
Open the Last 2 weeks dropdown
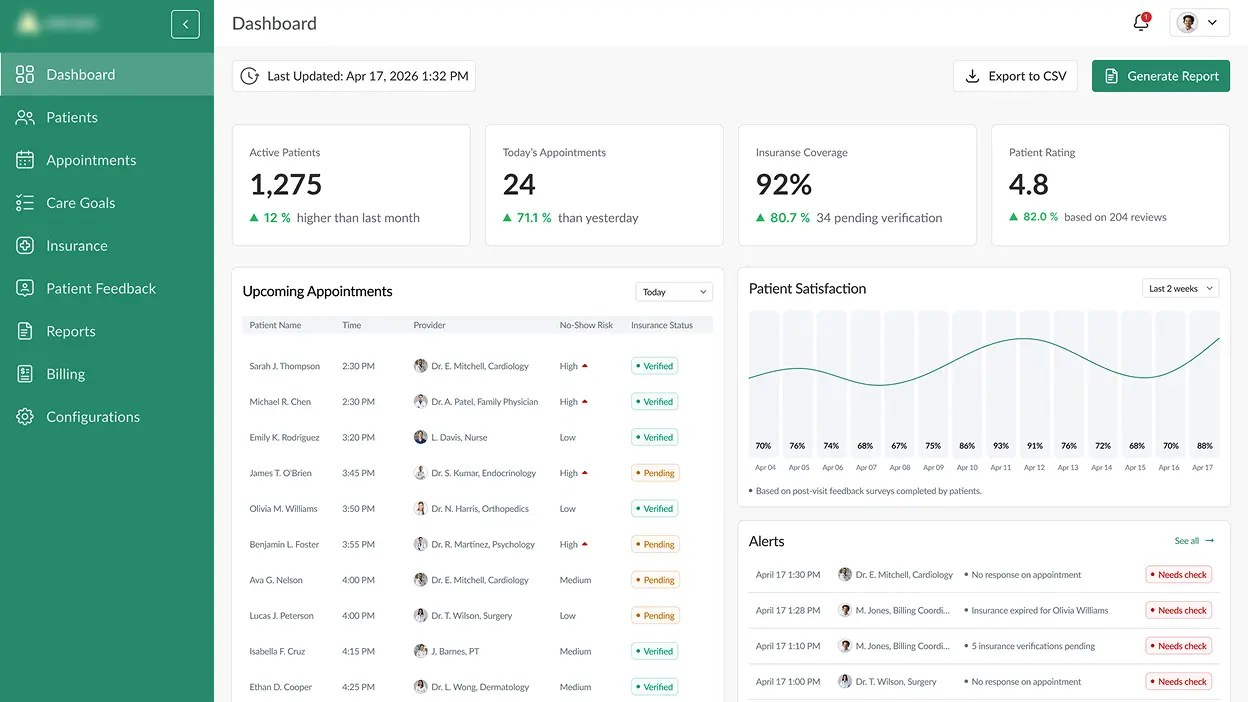click(1180, 288)
